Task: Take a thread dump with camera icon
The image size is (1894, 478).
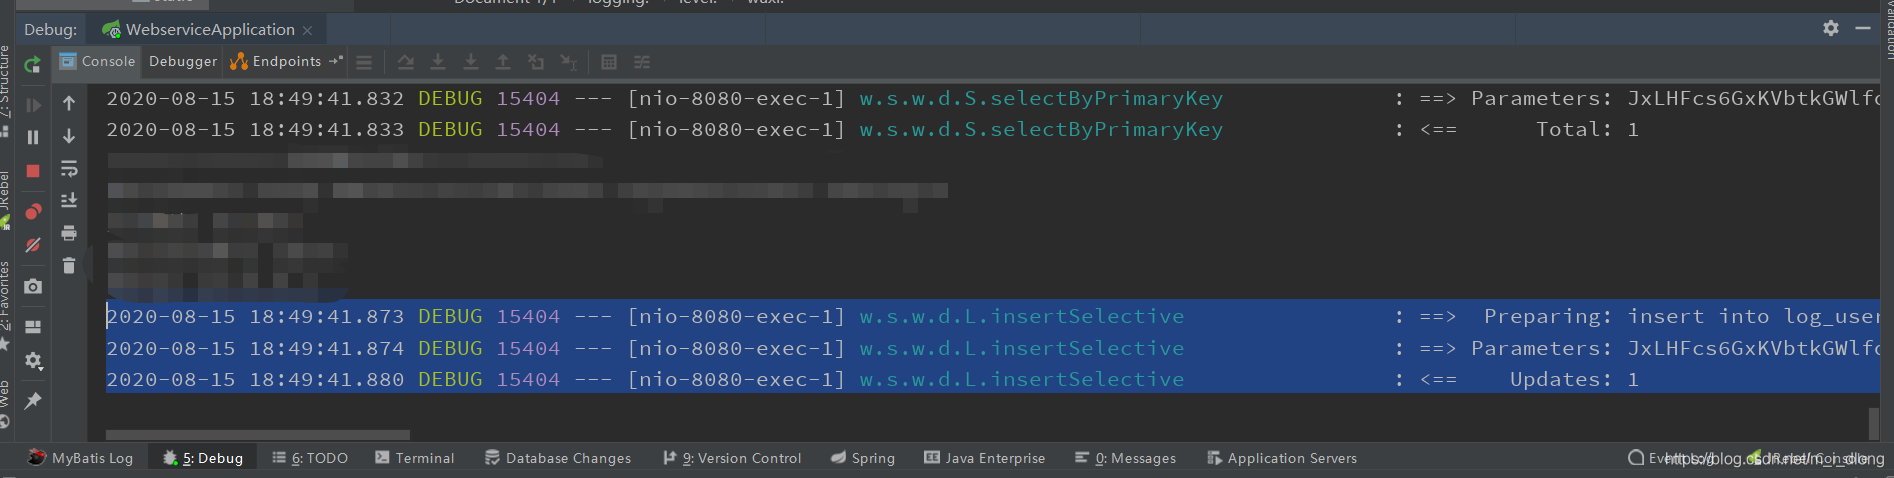Action: [x=33, y=286]
